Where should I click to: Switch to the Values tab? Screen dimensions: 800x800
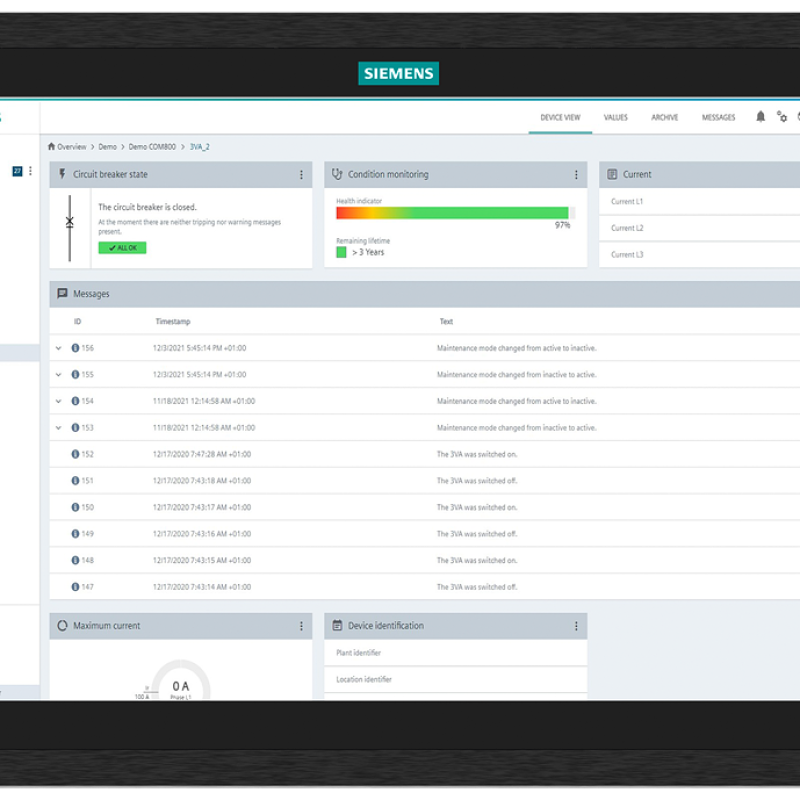[616, 117]
